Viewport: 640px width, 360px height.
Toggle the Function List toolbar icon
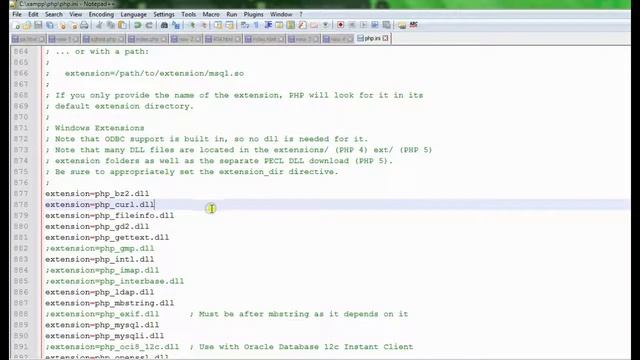tap(302, 25)
